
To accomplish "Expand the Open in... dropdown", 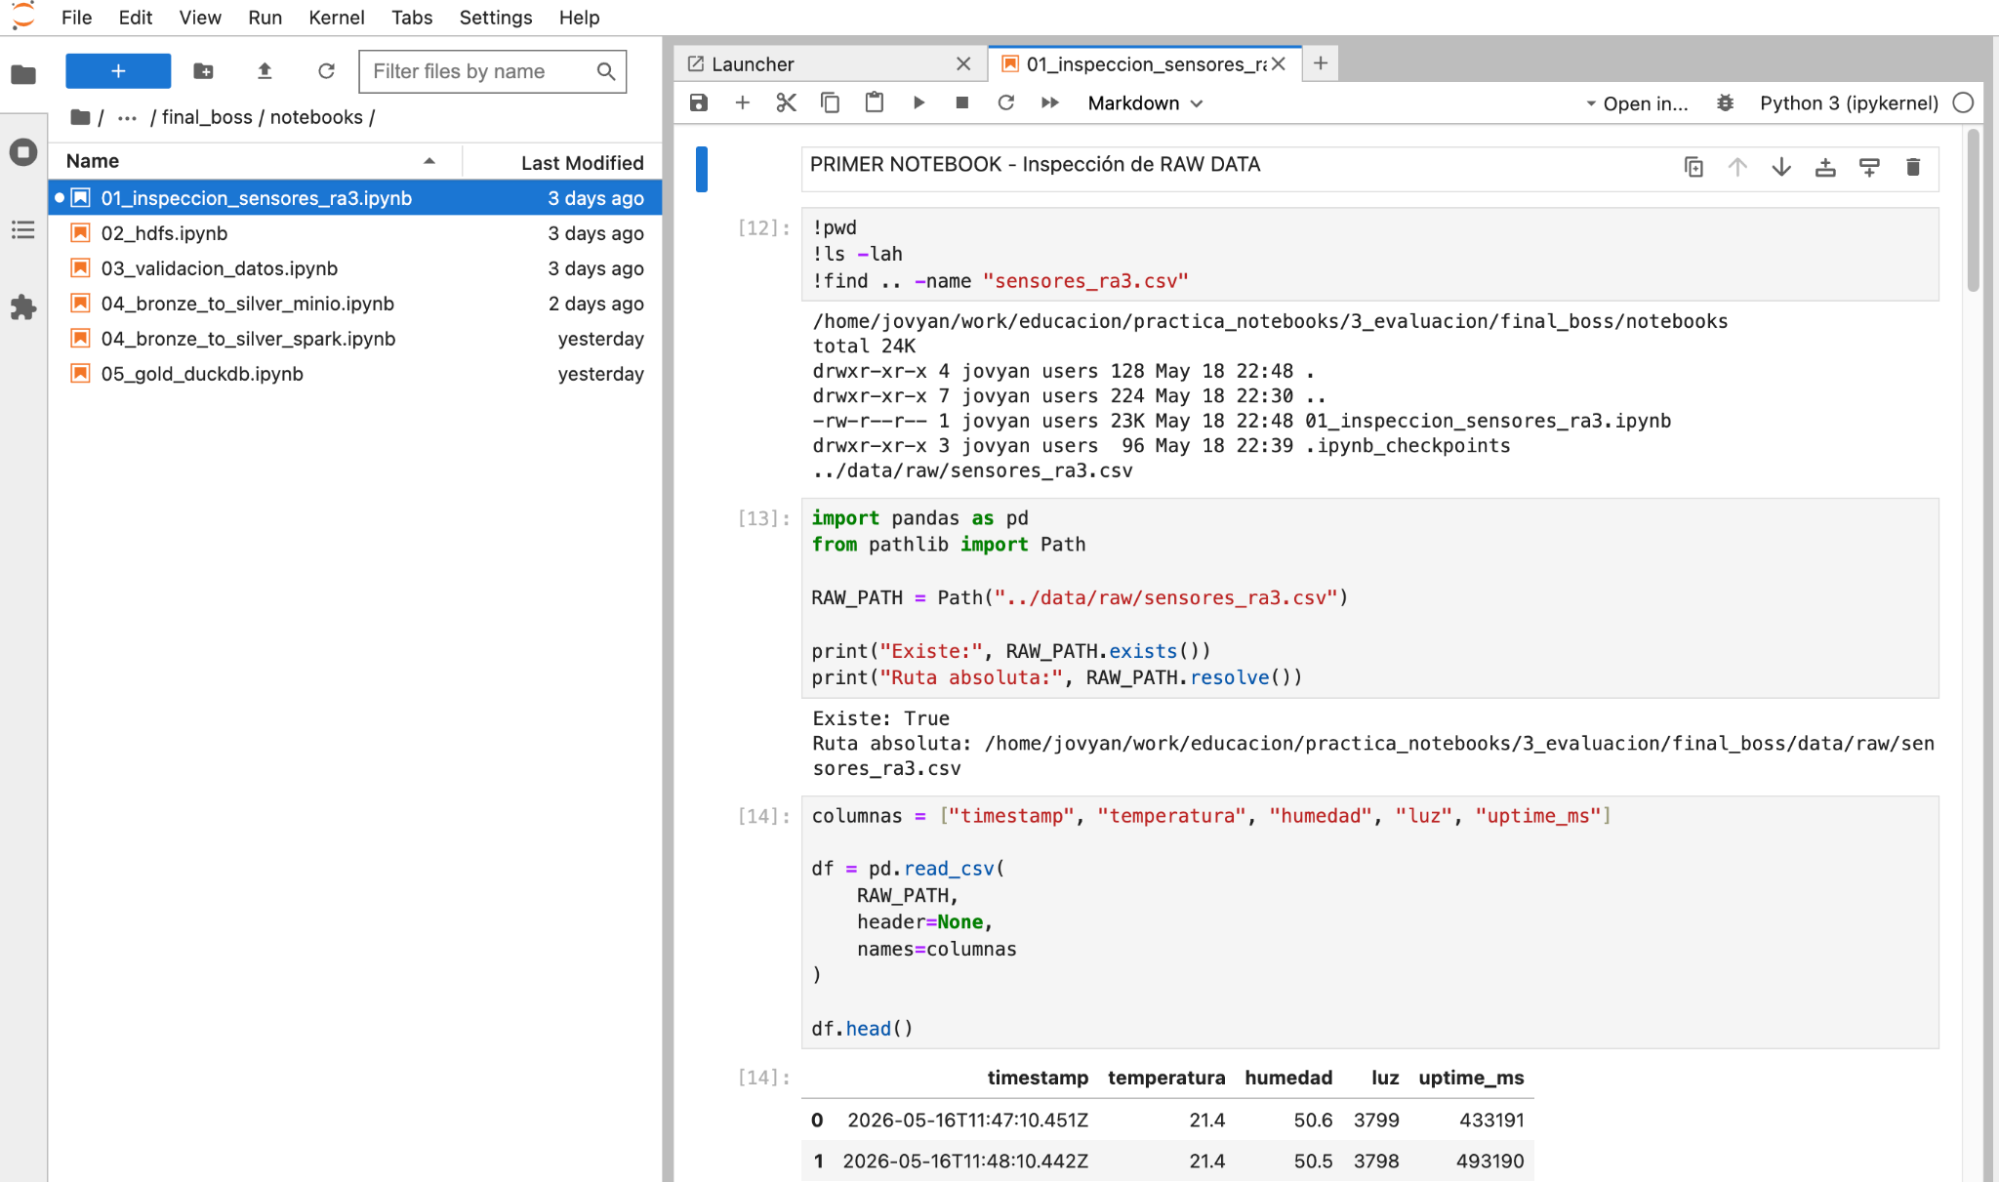I will click(1637, 103).
